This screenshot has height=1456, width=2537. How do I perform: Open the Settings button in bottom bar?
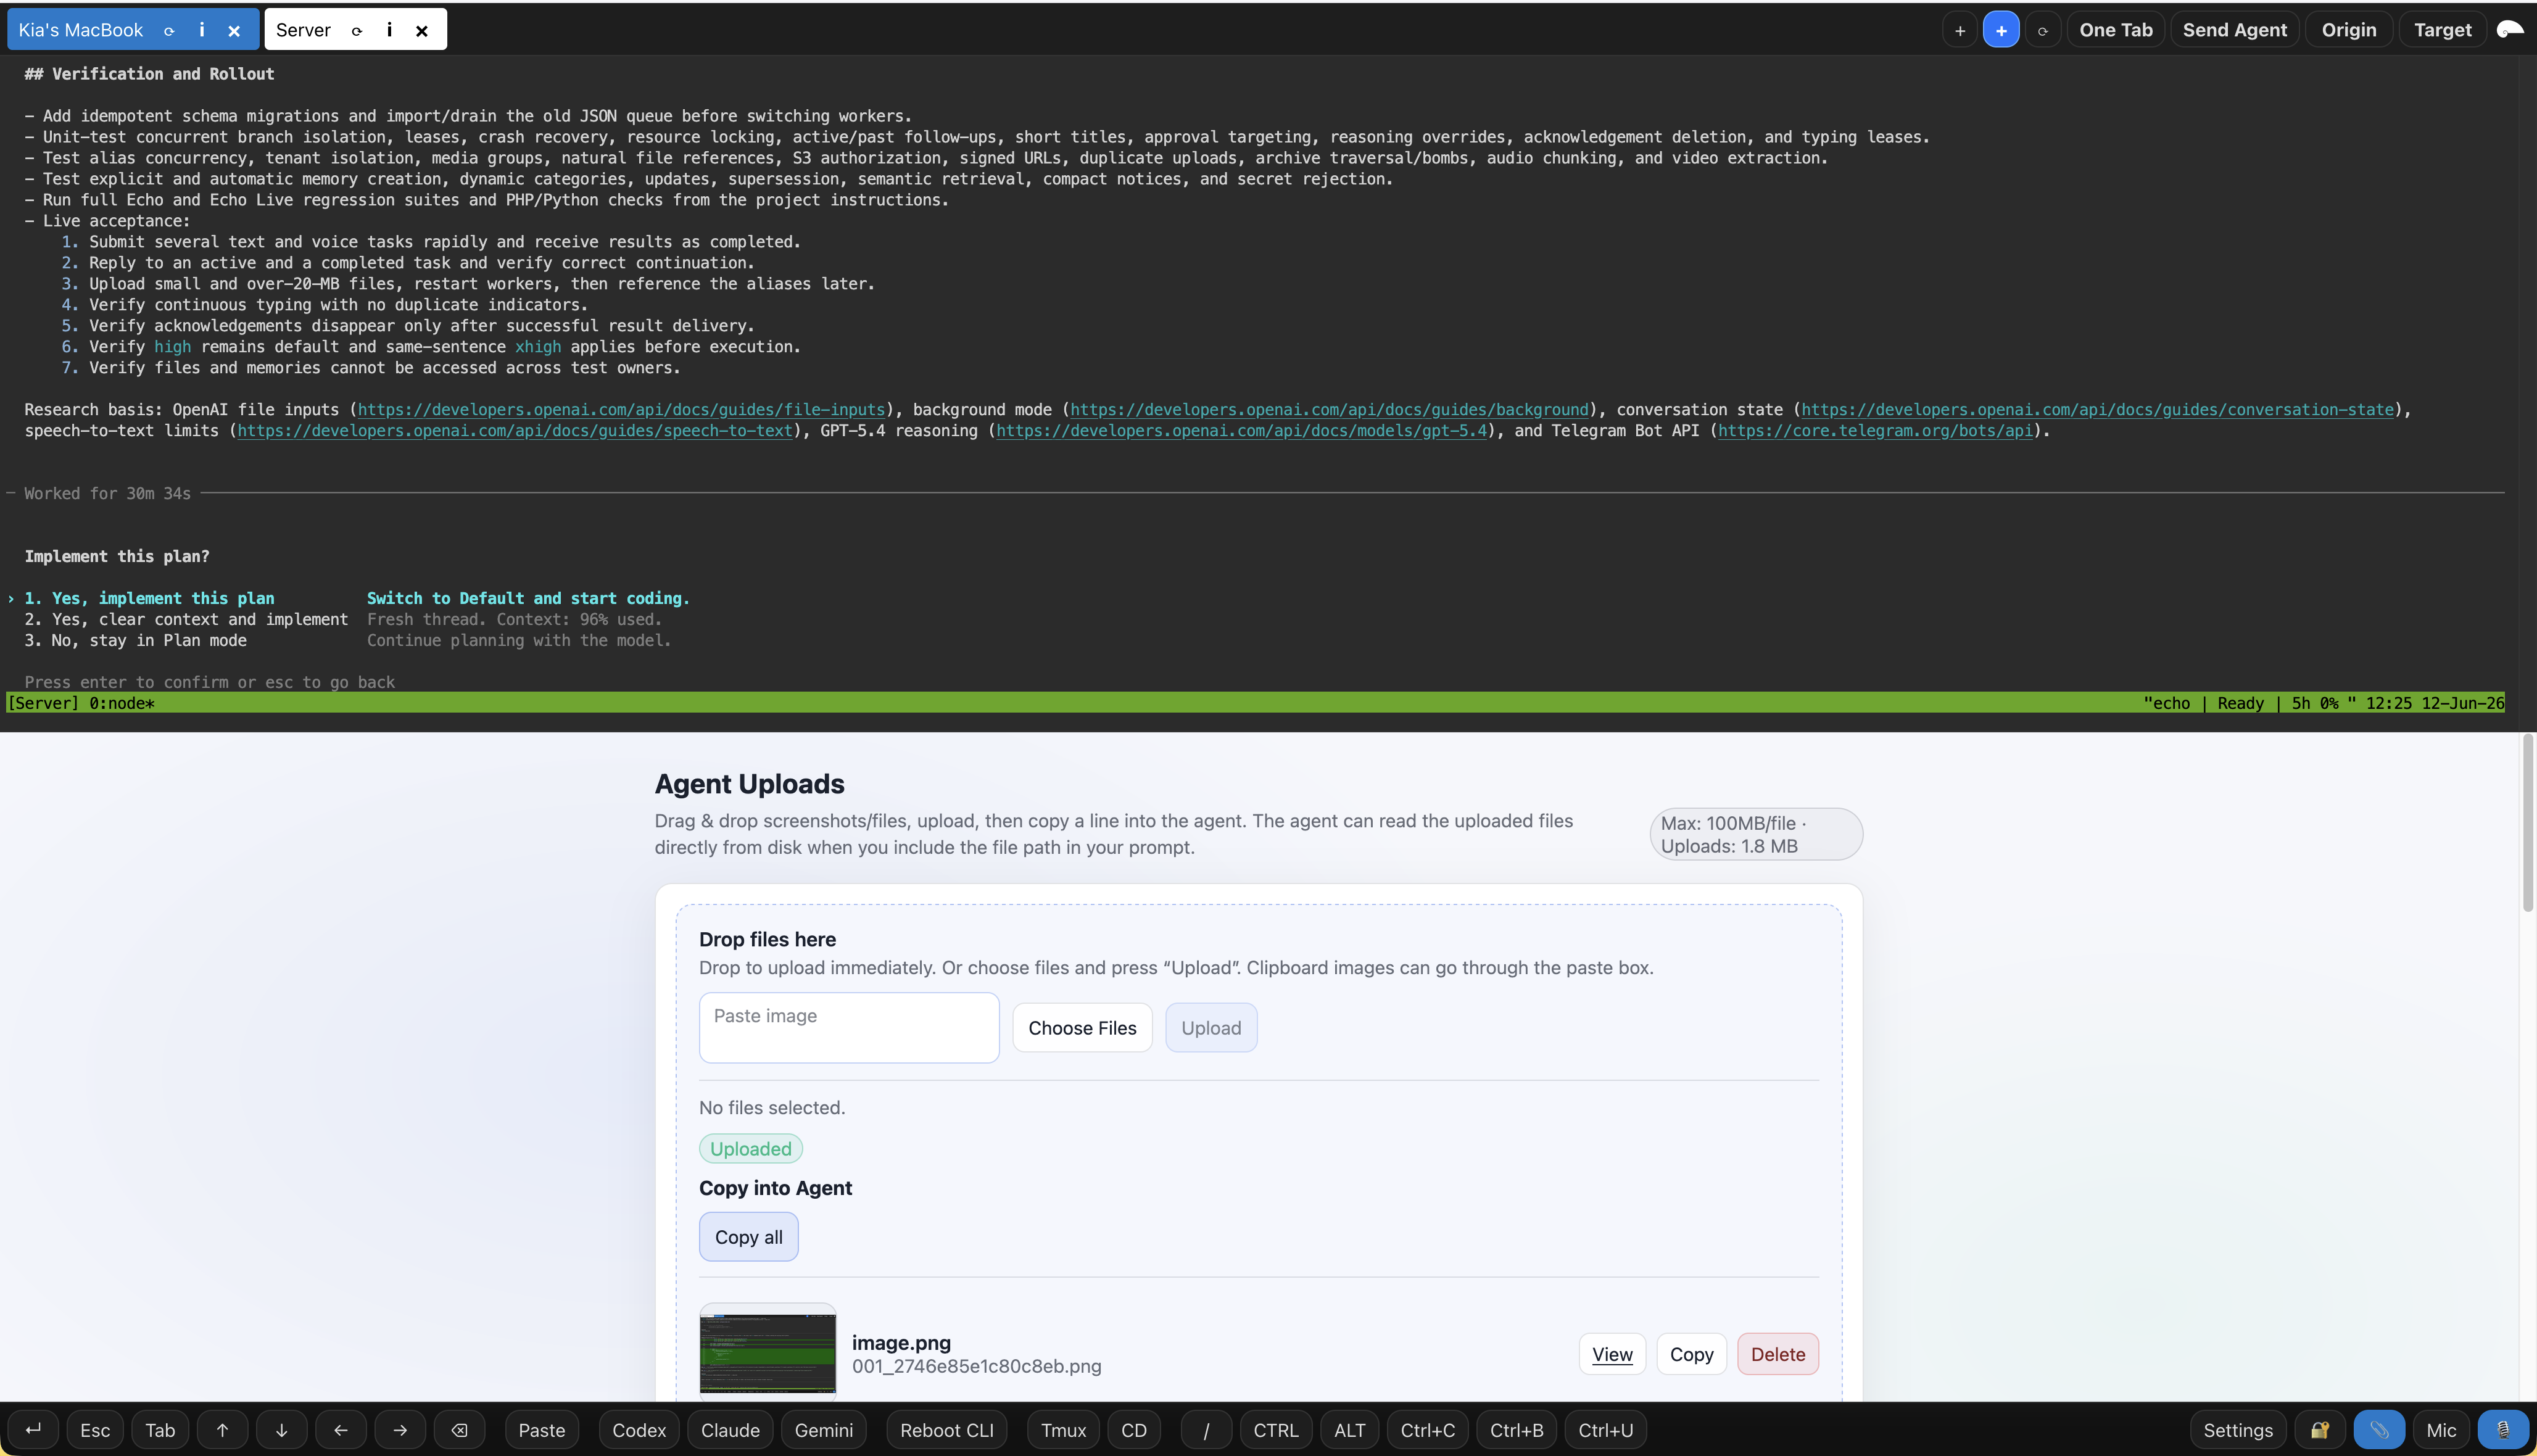[x=2238, y=1430]
